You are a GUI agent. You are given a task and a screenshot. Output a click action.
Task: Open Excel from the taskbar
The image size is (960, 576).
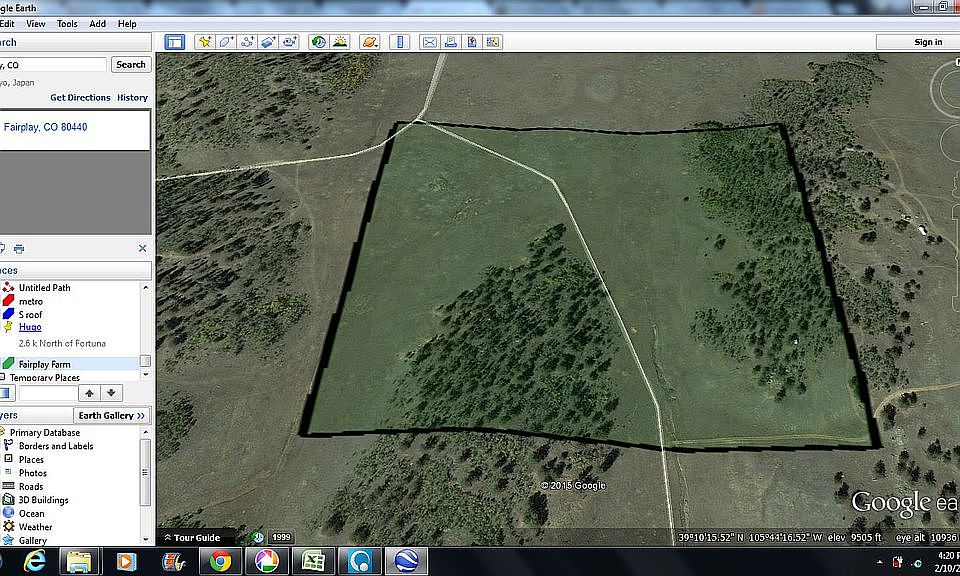click(x=313, y=561)
